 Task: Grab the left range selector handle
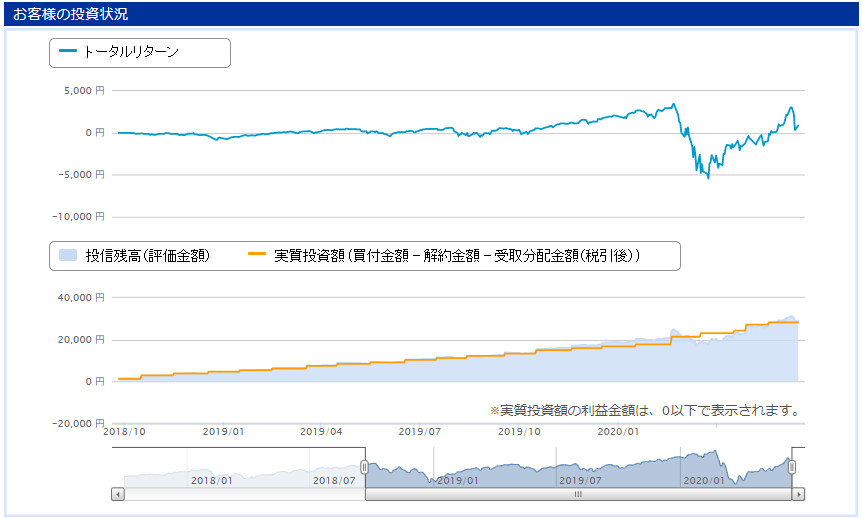(x=364, y=467)
